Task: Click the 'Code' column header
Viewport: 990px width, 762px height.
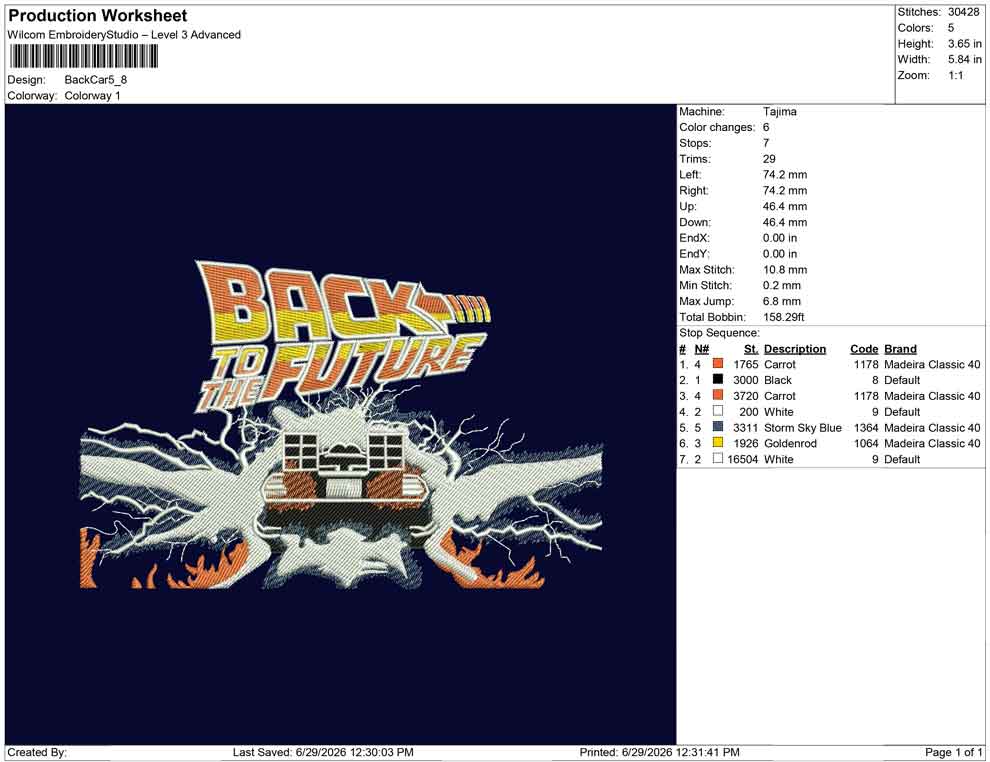Action: [x=864, y=348]
